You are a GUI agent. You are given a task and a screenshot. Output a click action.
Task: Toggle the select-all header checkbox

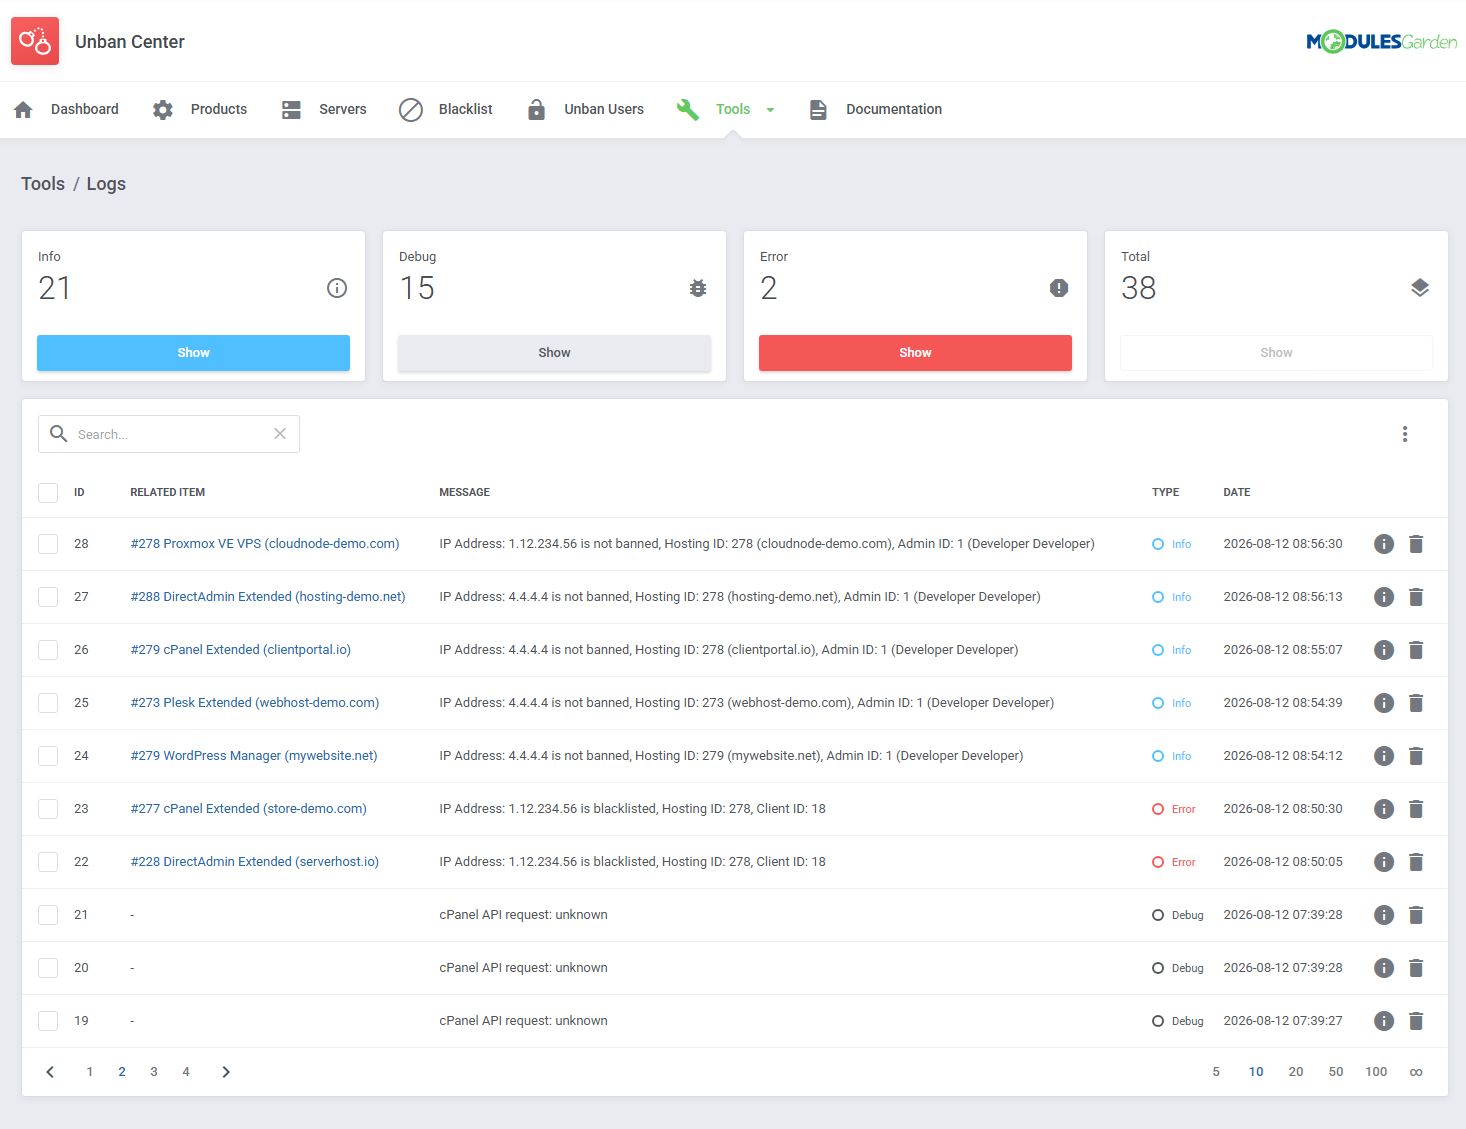point(48,493)
